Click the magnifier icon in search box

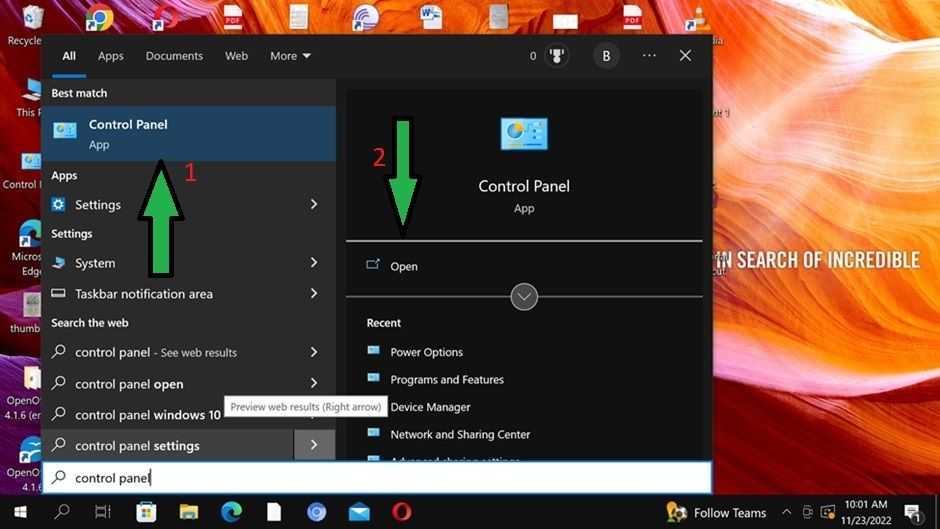59,477
